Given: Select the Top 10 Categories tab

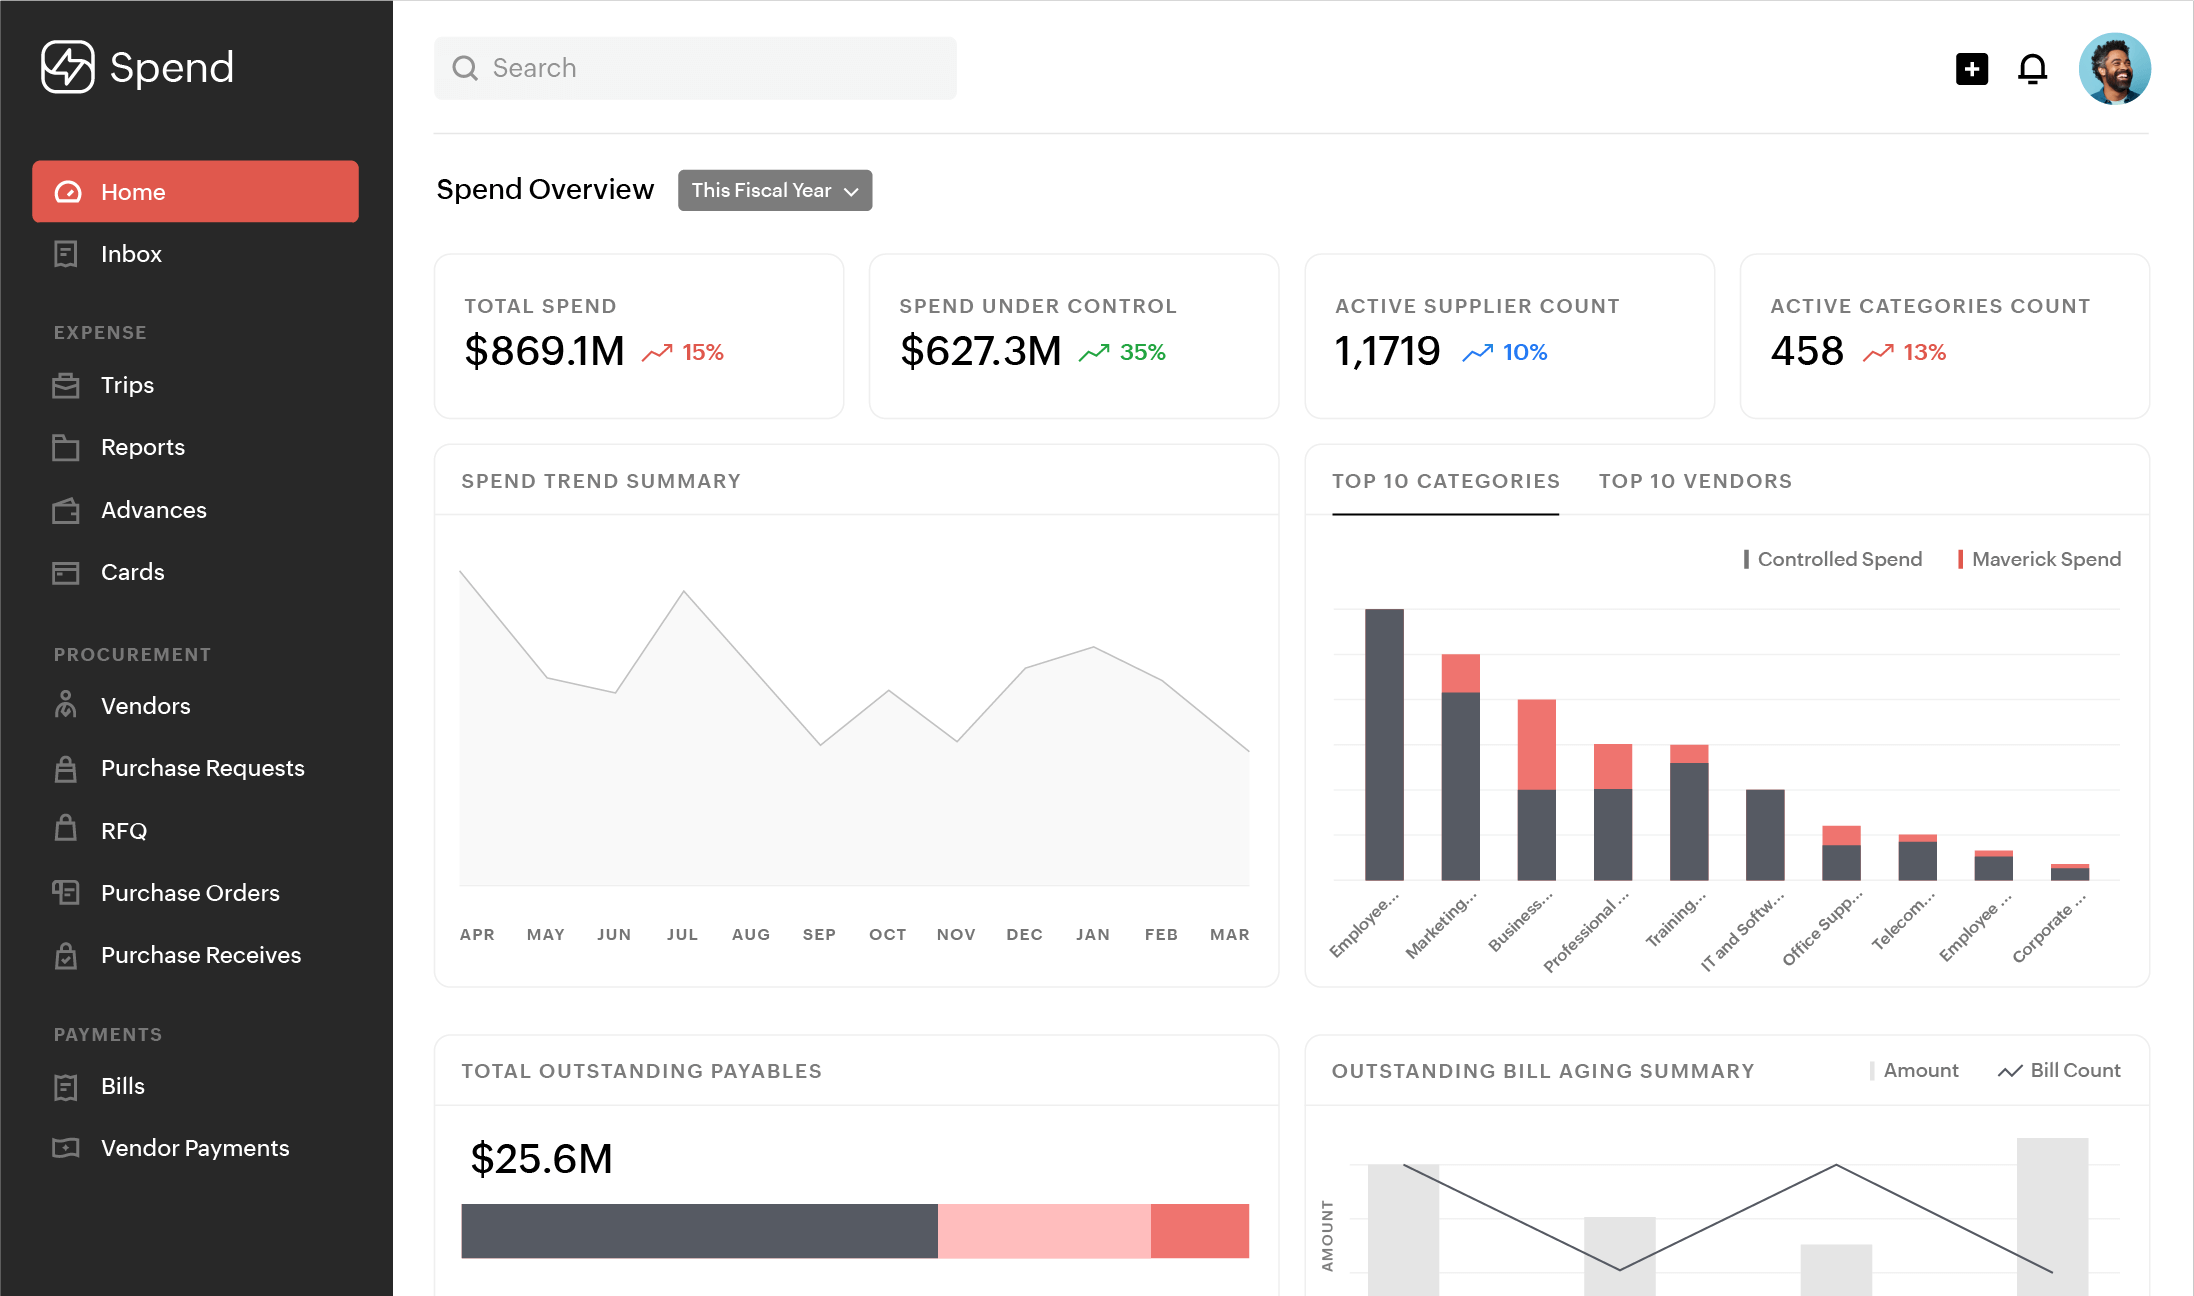Looking at the screenshot, I should point(1445,481).
